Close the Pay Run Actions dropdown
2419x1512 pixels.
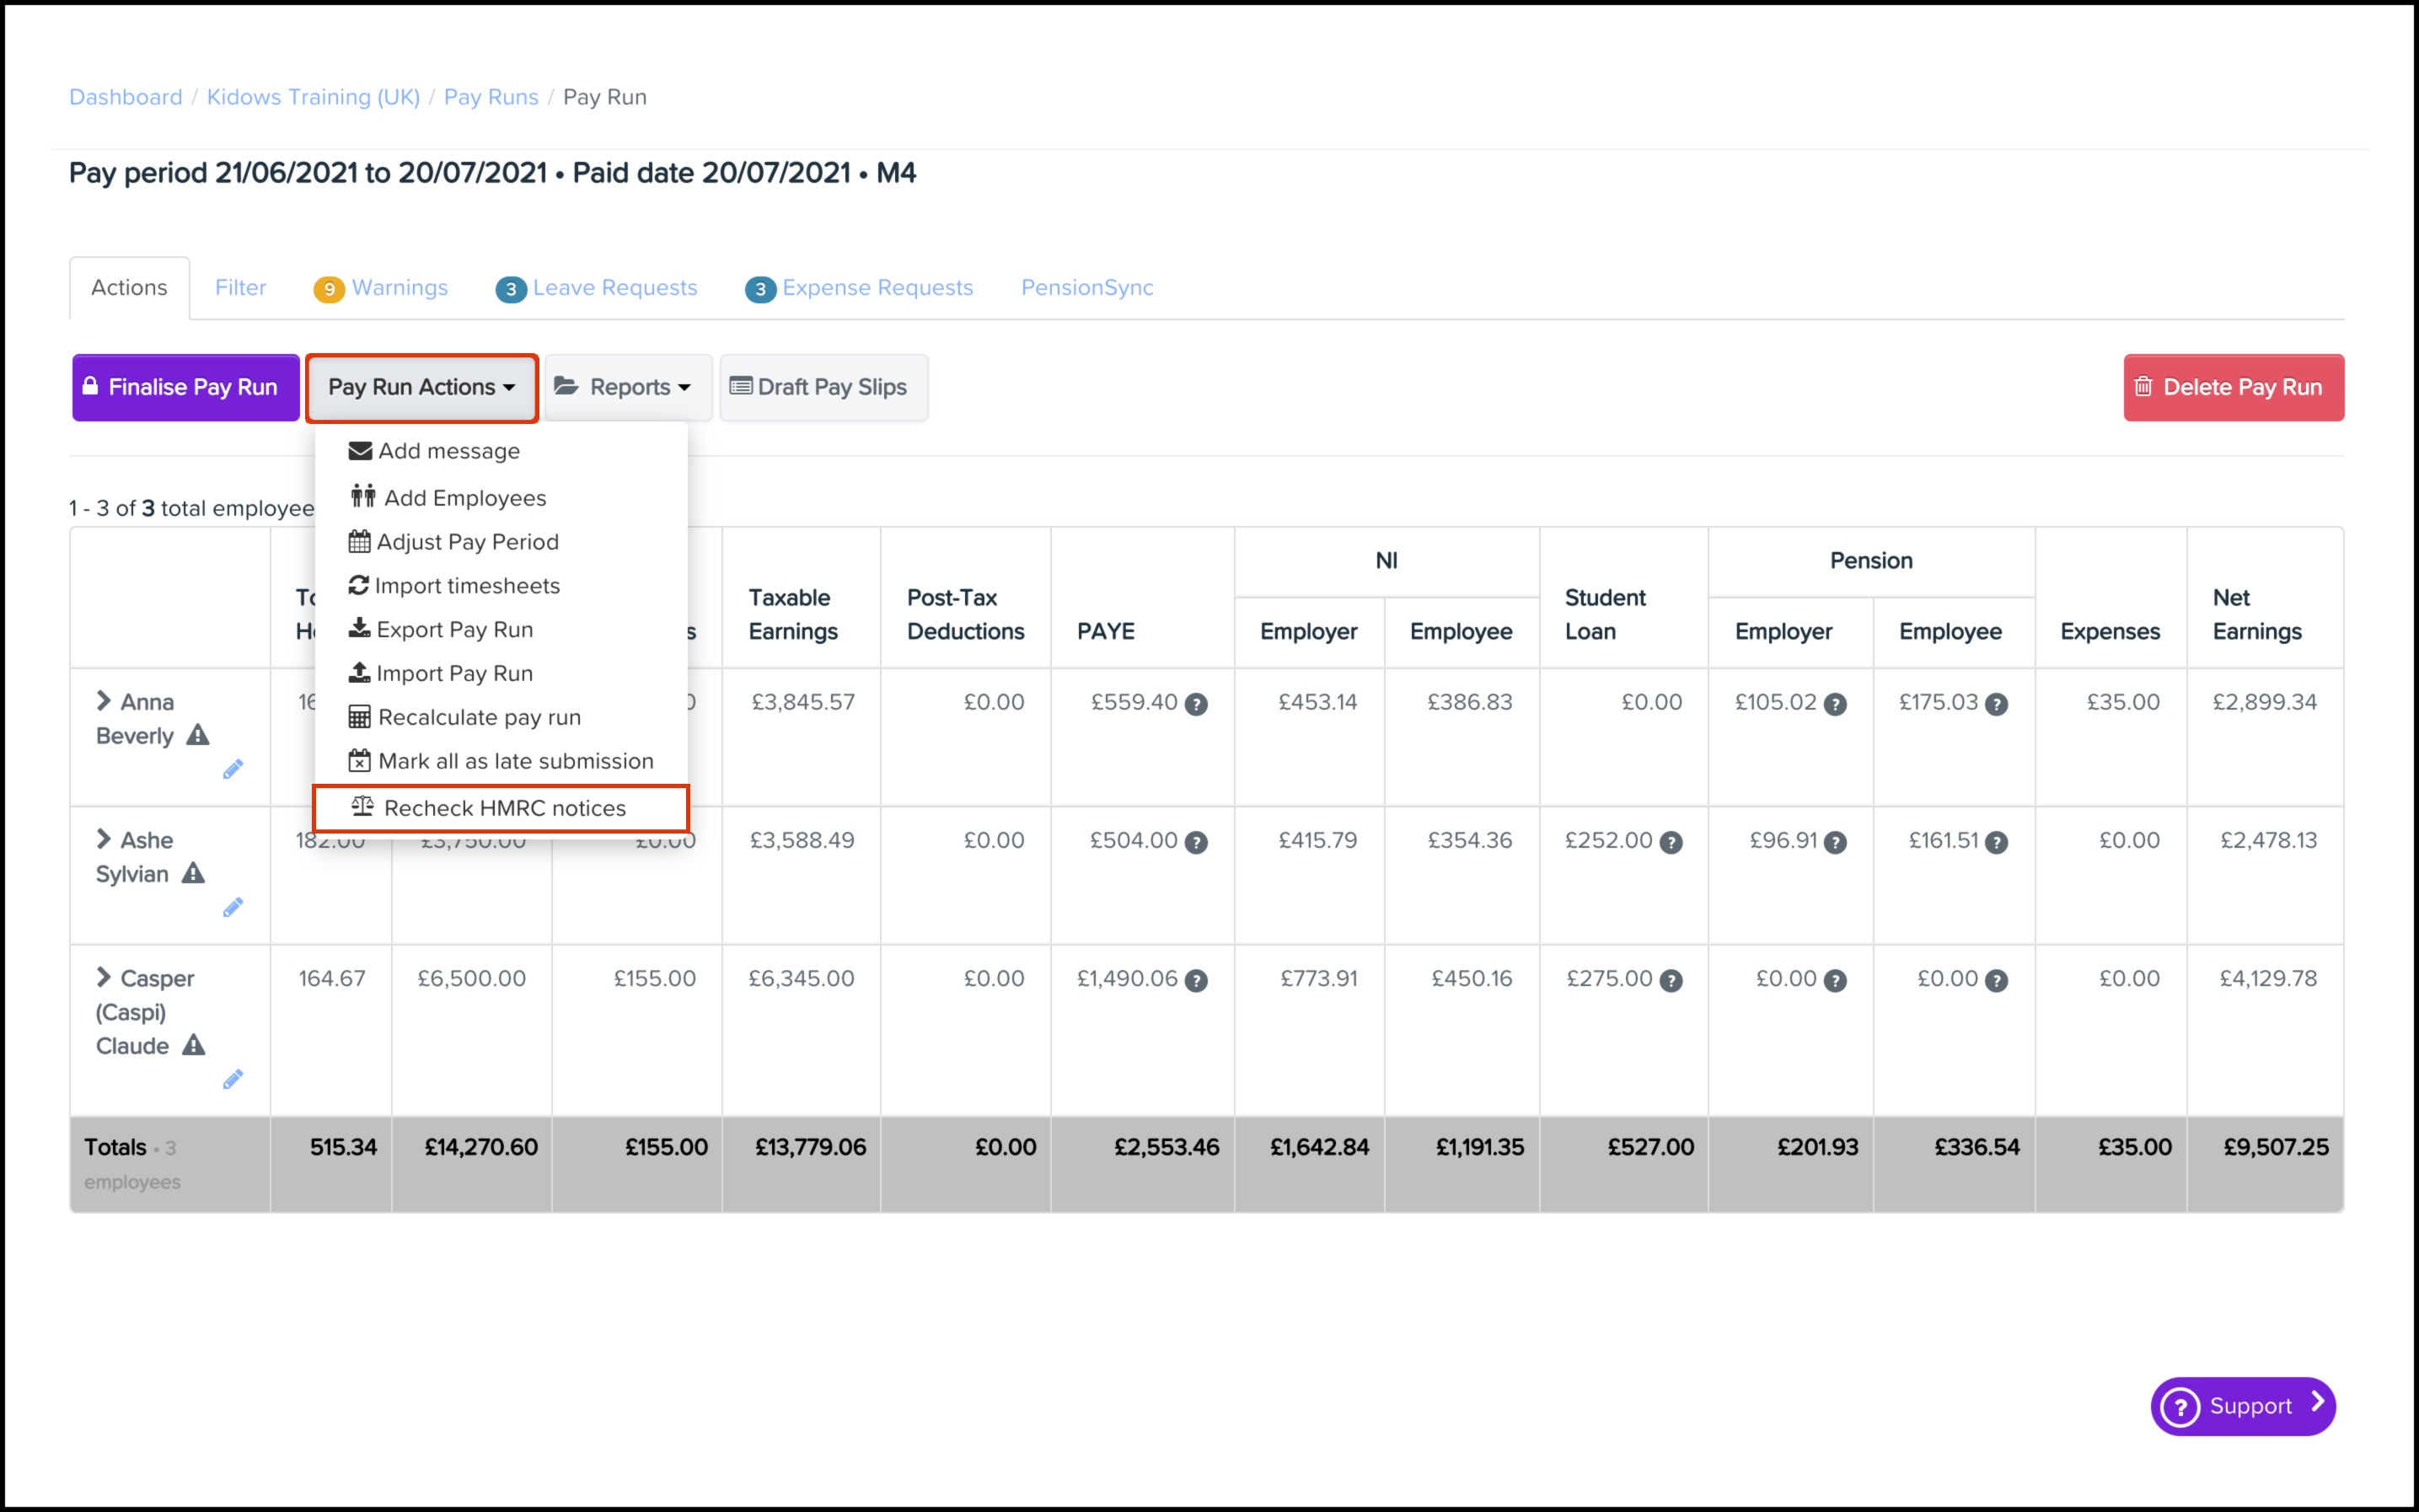coord(421,387)
